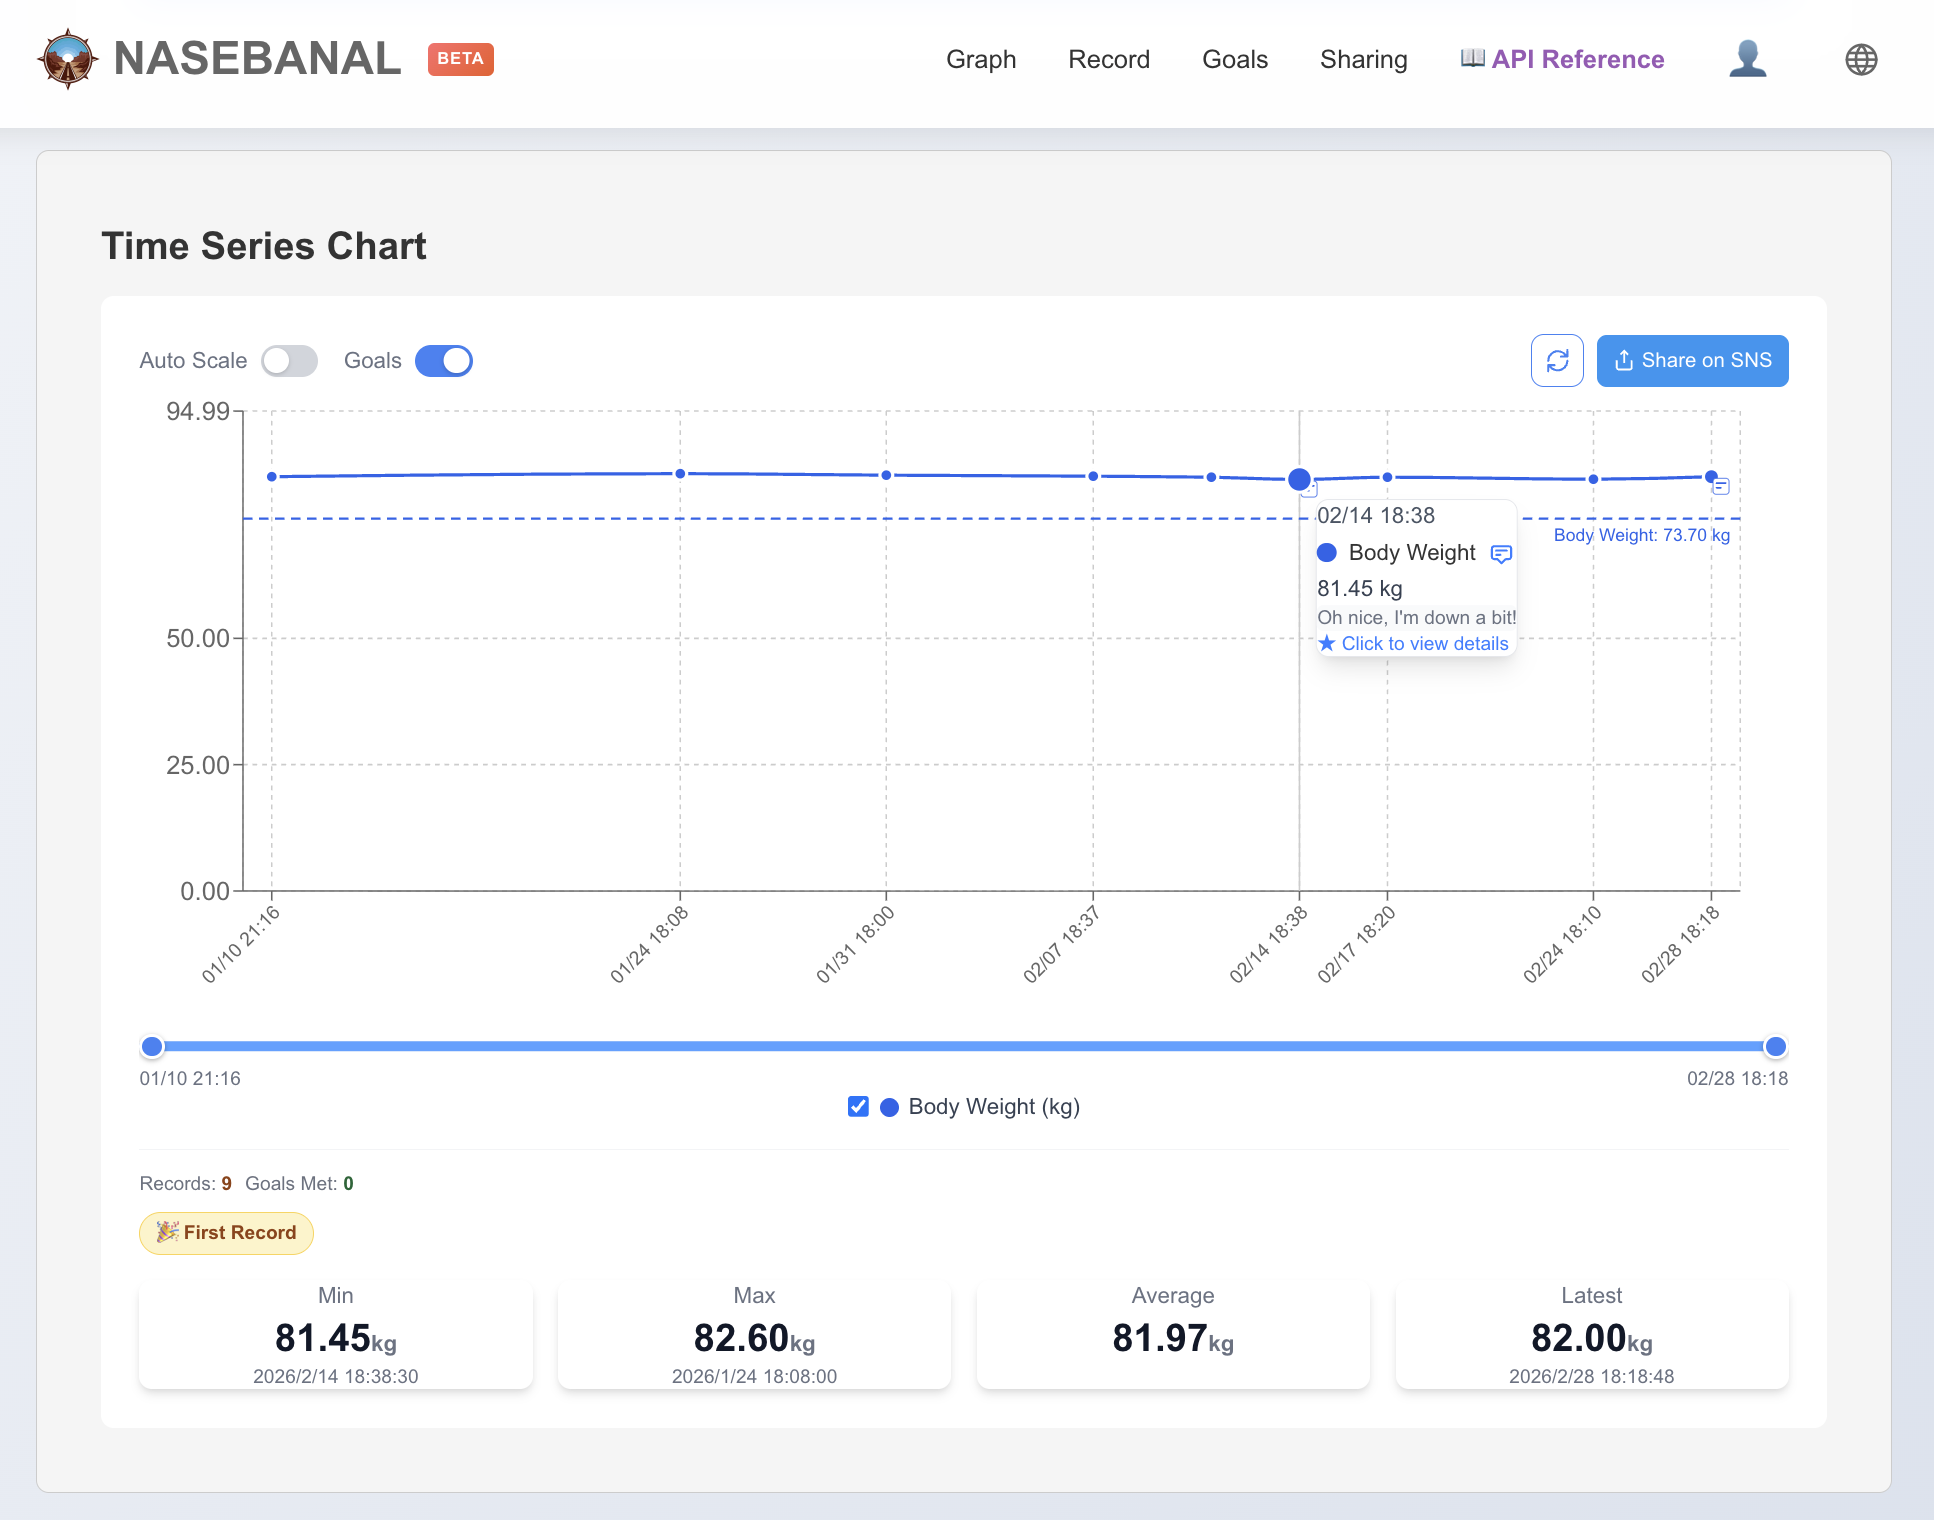Click Click to view details link
Image resolution: width=1934 pixels, height=1520 pixels.
(x=1425, y=643)
